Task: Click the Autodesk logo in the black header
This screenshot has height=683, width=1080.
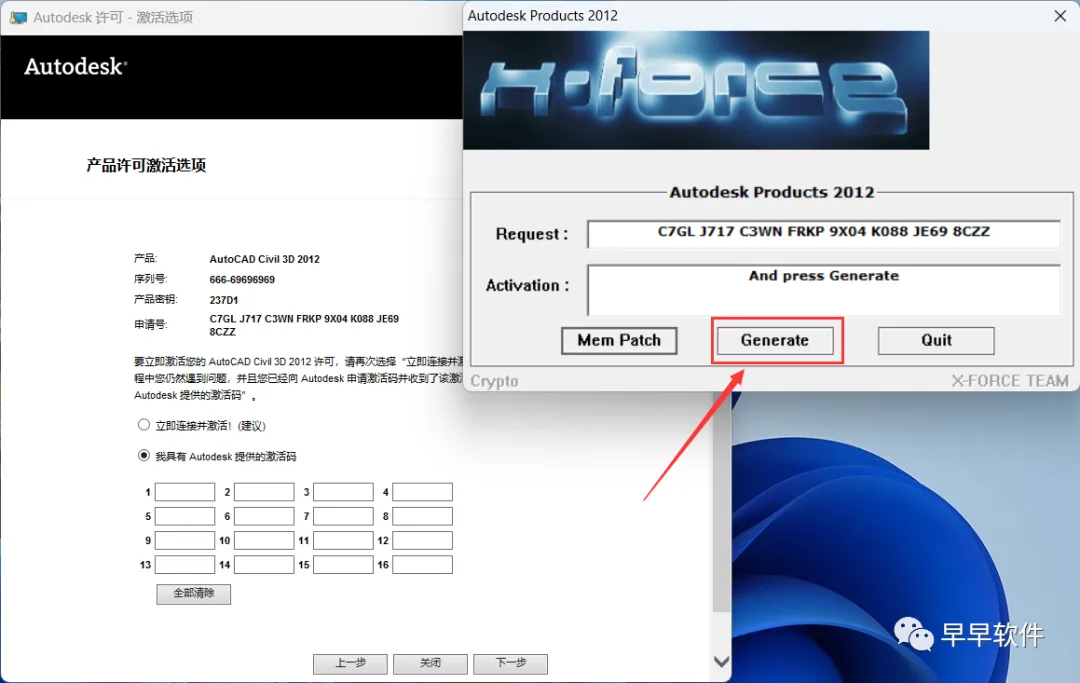Action: click(x=76, y=67)
